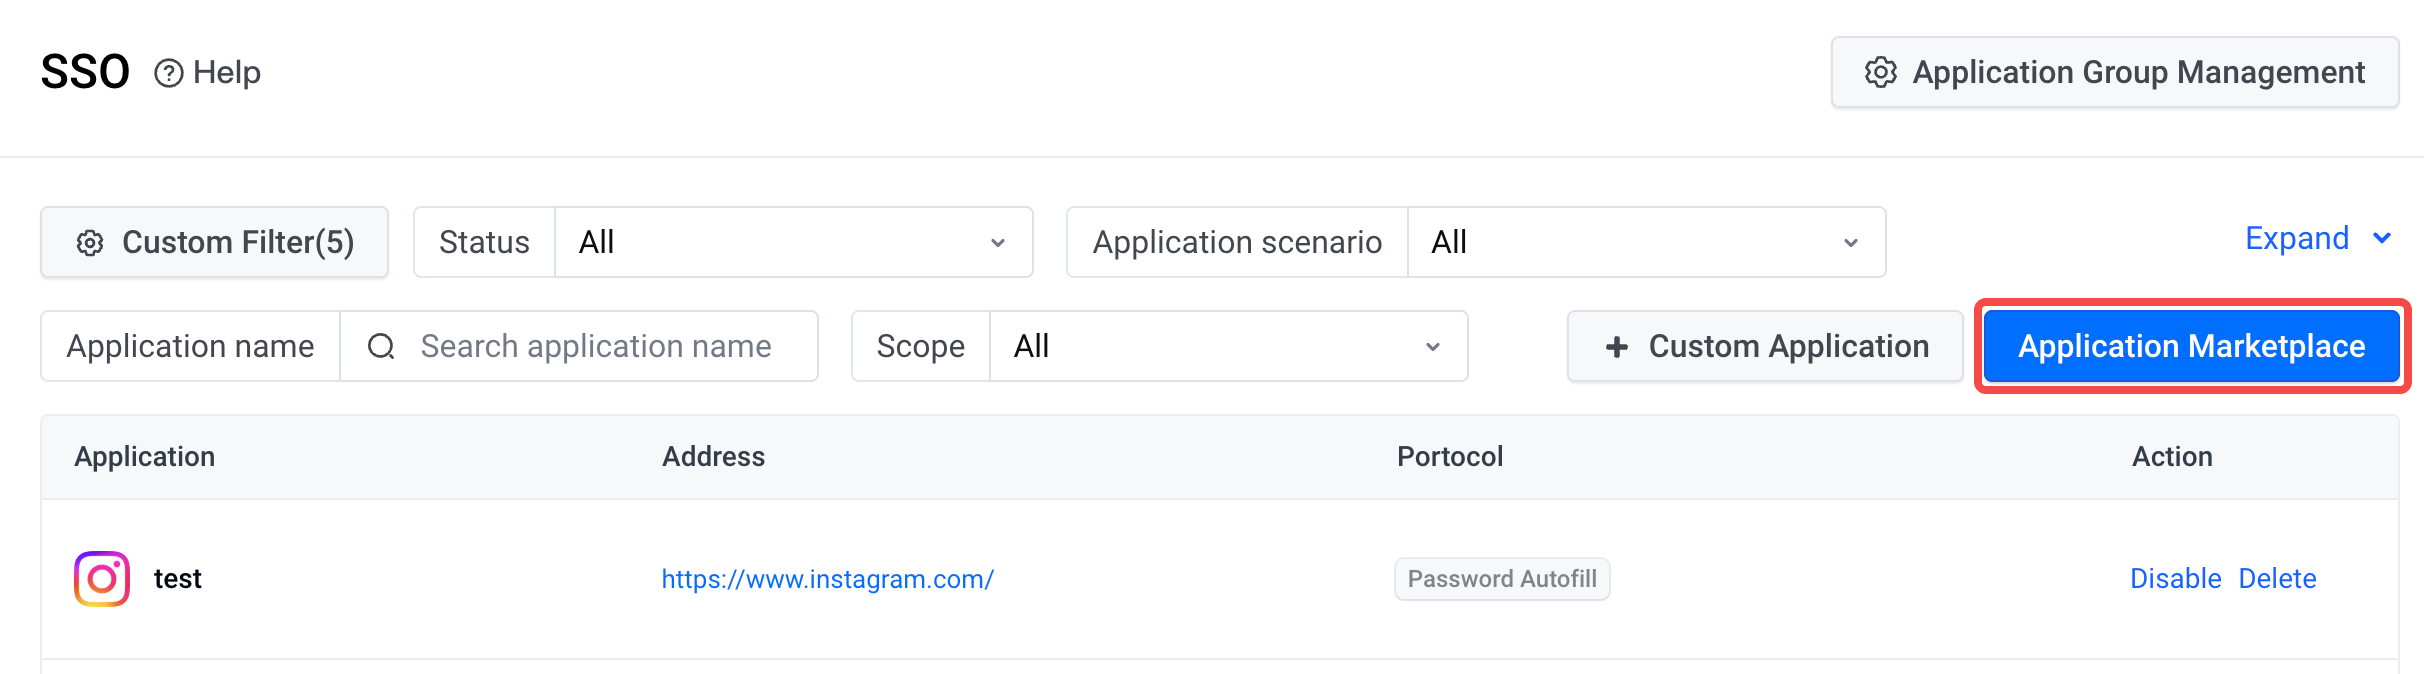Open the Application scenario dropdown

pyautogui.click(x=1646, y=242)
